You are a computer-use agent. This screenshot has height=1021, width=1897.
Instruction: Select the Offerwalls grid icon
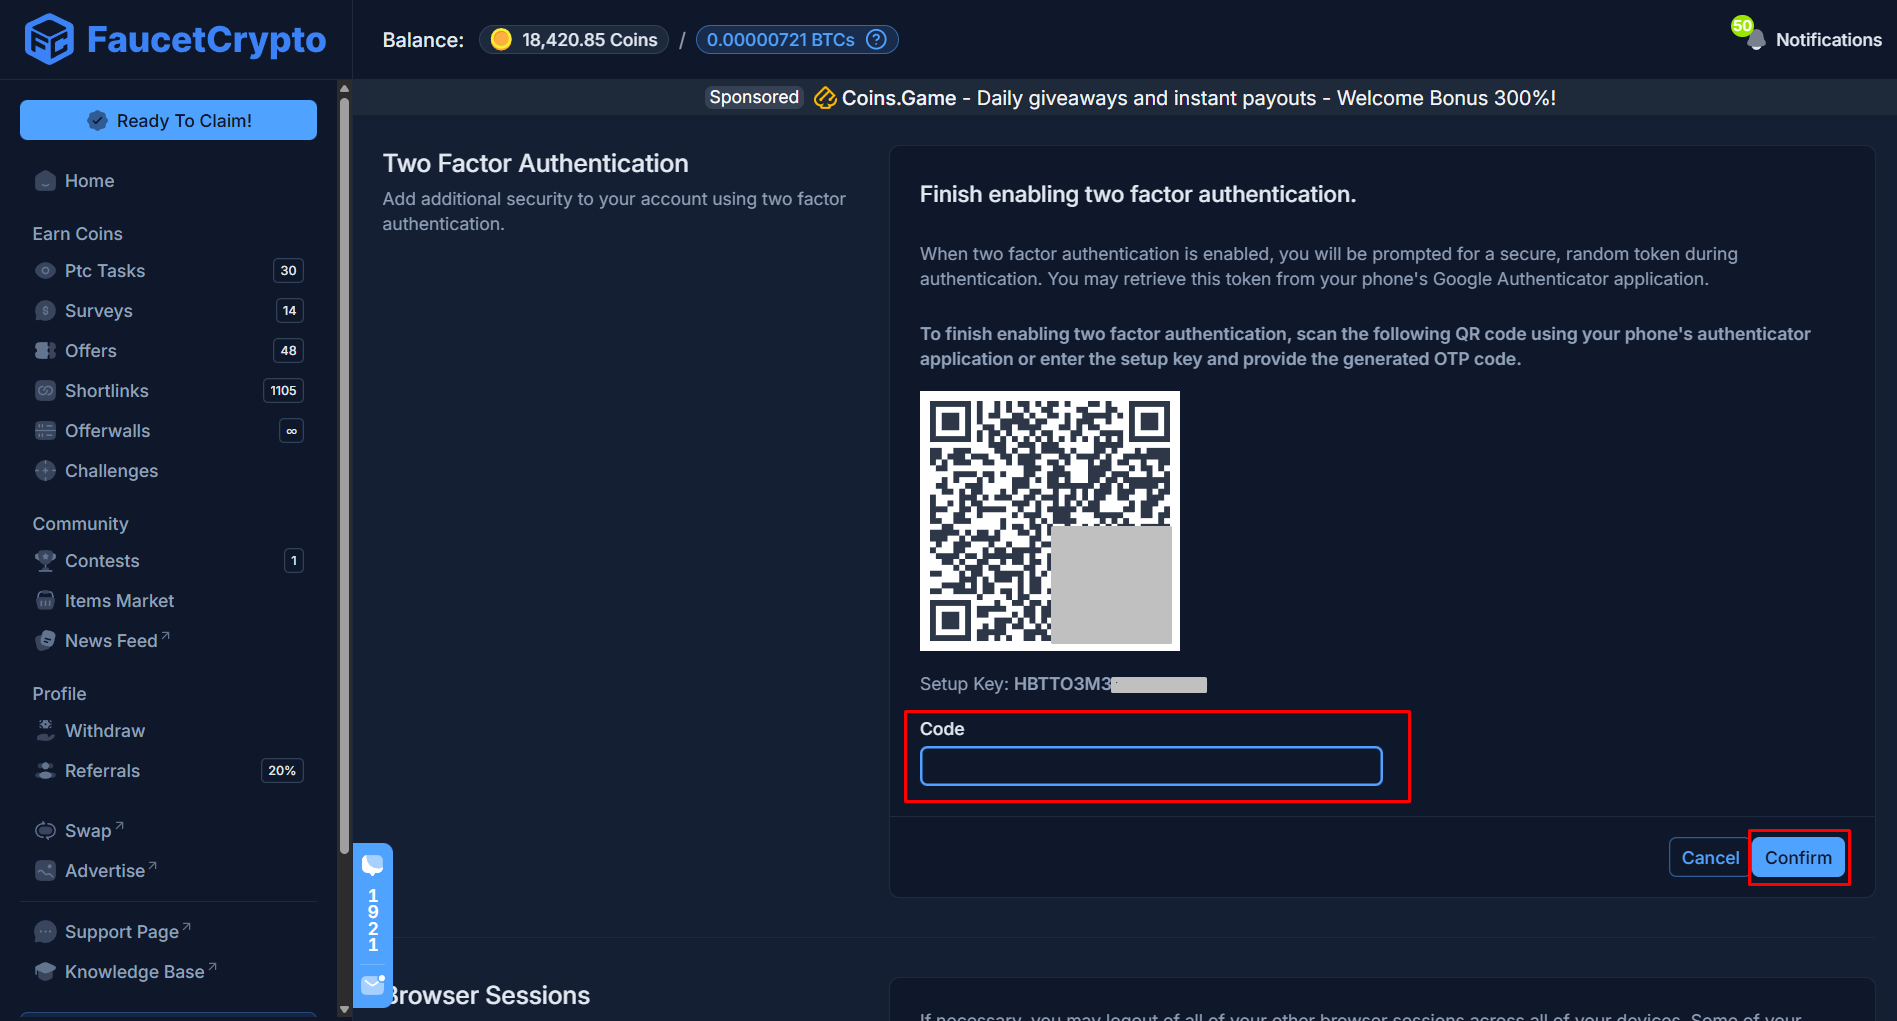(x=45, y=430)
